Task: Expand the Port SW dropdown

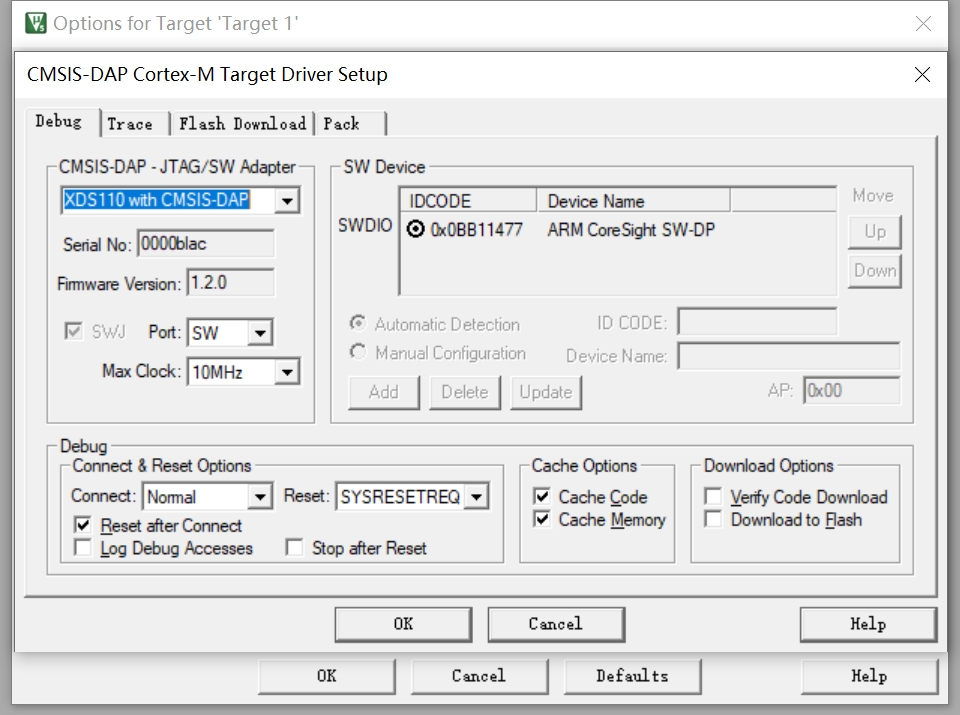Action: pyautogui.click(x=260, y=333)
